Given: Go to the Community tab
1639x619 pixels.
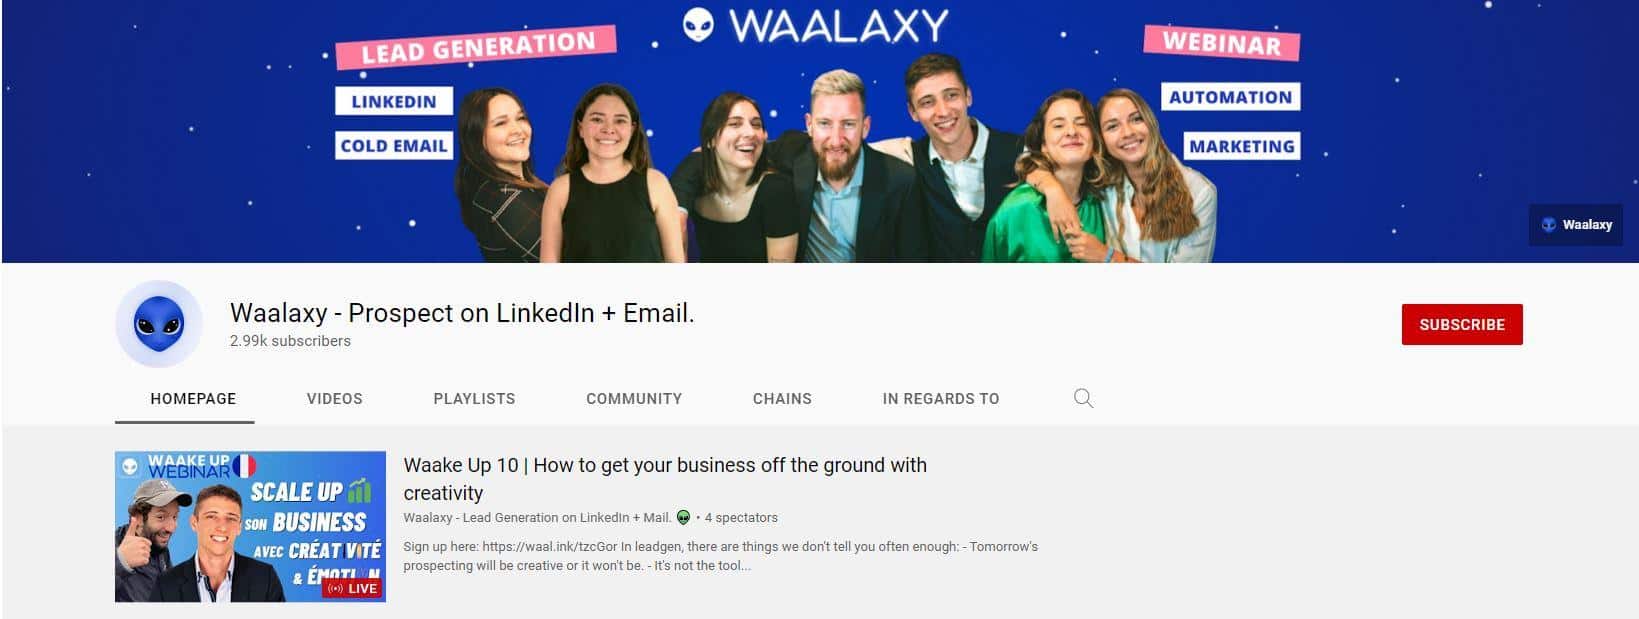Looking at the screenshot, I should 634,398.
